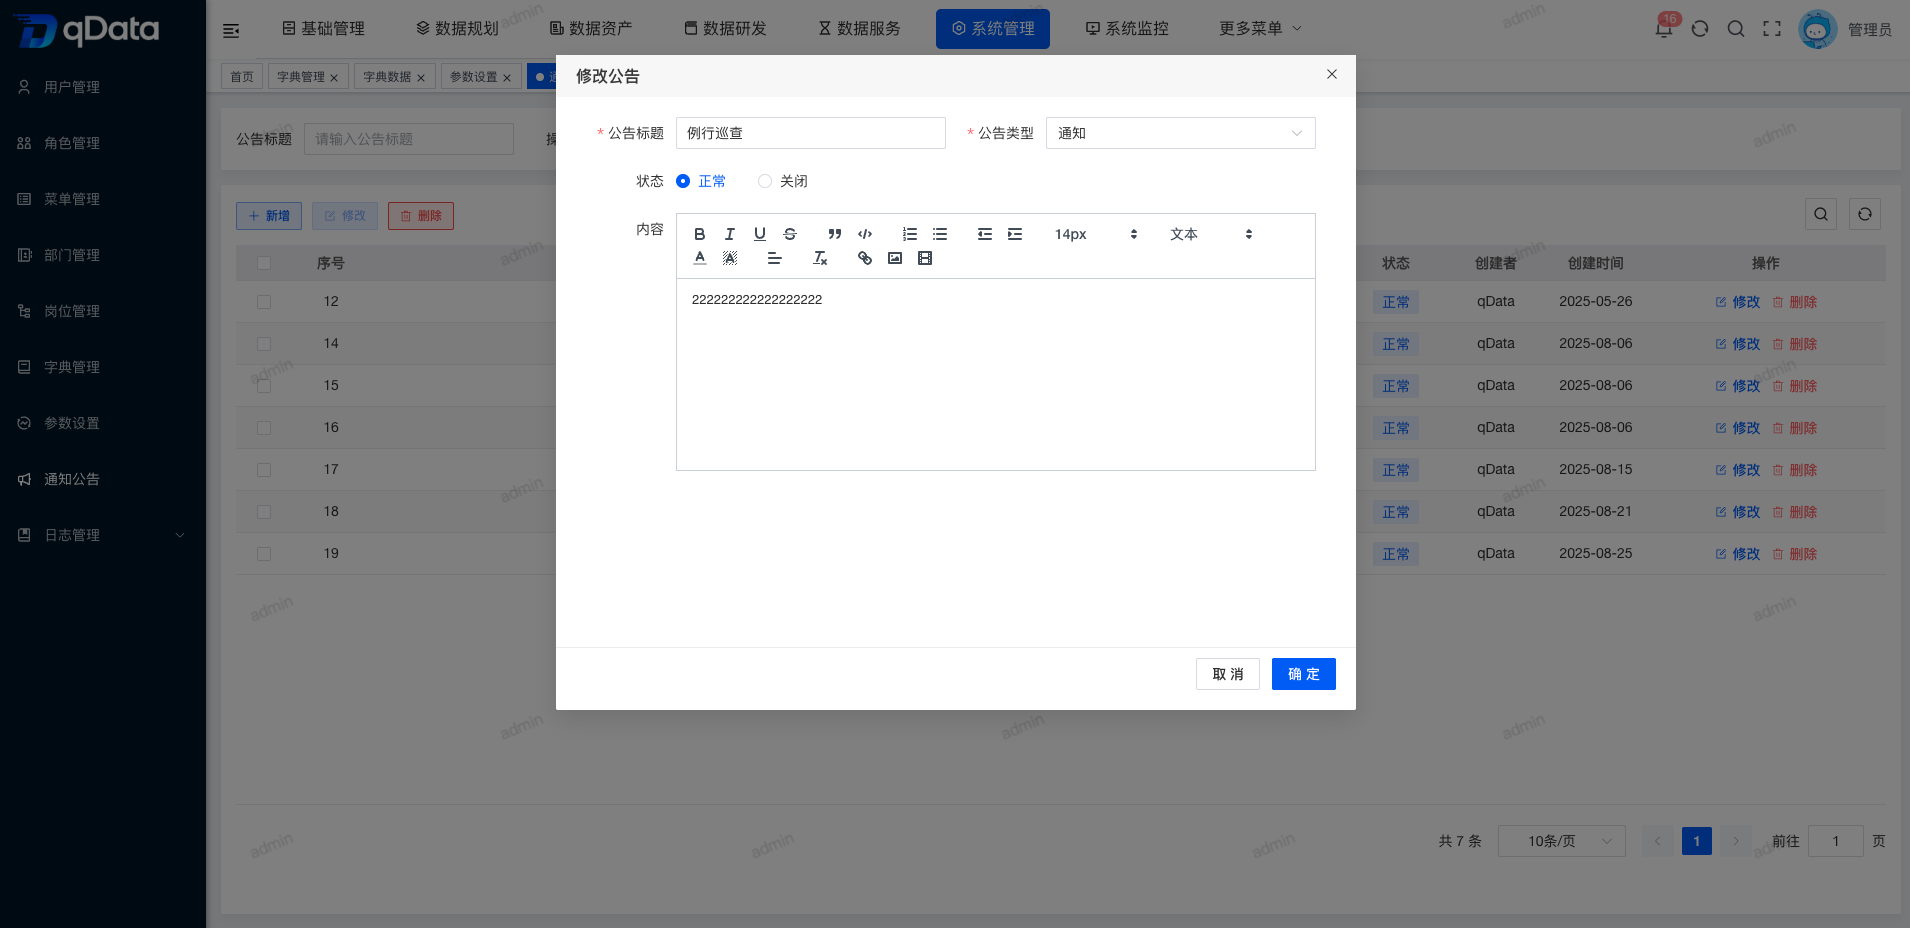Click into the rich text content area
The height and width of the screenshot is (928, 1910).
click(x=996, y=374)
